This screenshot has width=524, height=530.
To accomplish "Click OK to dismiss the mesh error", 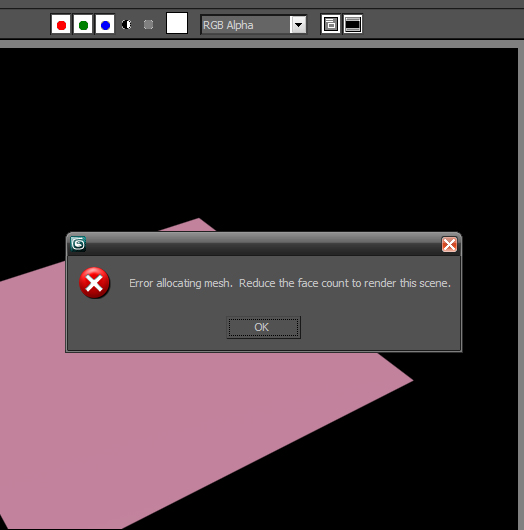I will (x=263, y=327).
